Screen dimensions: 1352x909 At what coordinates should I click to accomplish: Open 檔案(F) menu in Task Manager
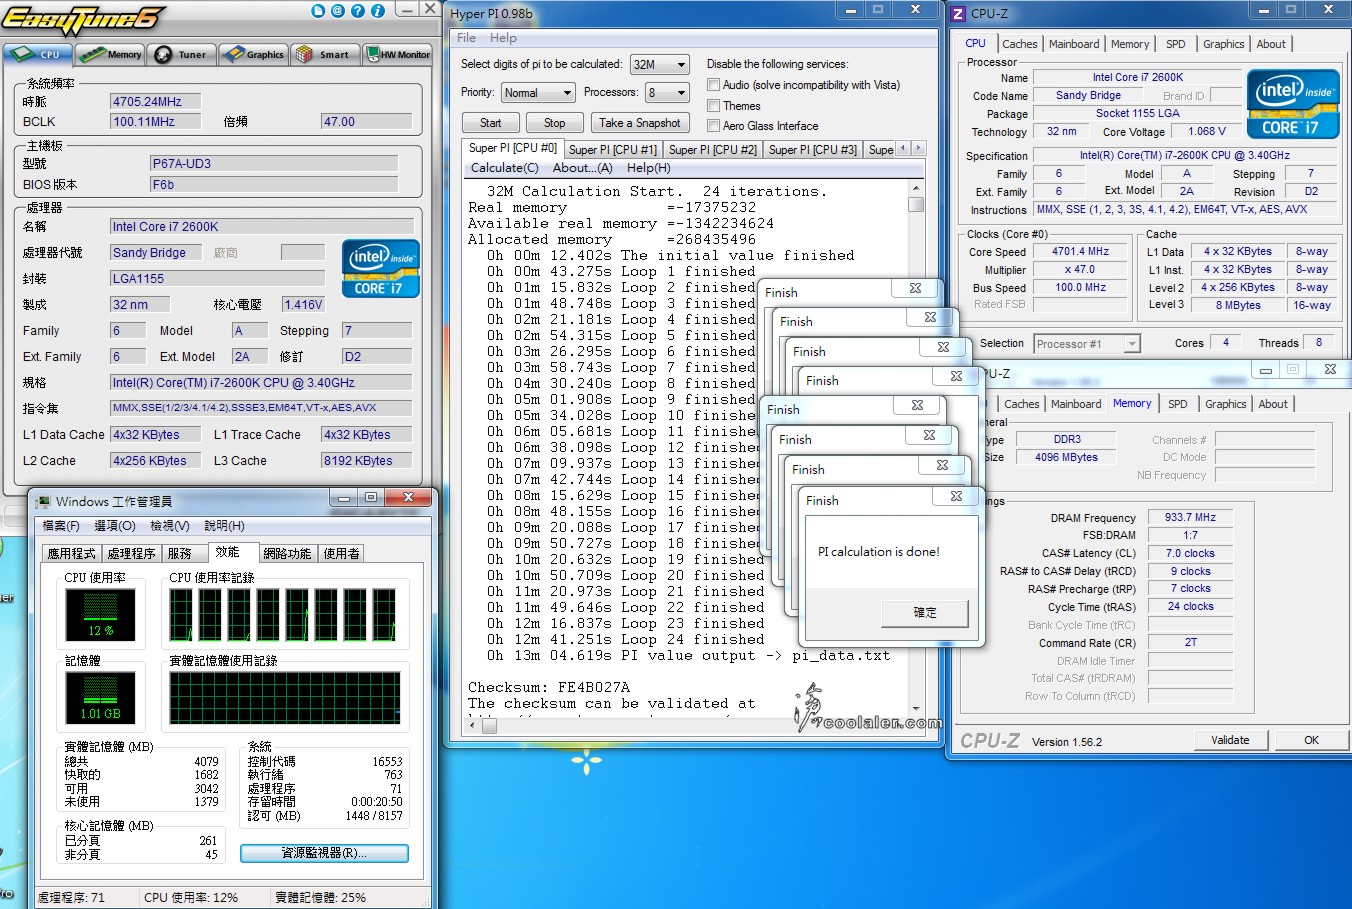[61, 526]
